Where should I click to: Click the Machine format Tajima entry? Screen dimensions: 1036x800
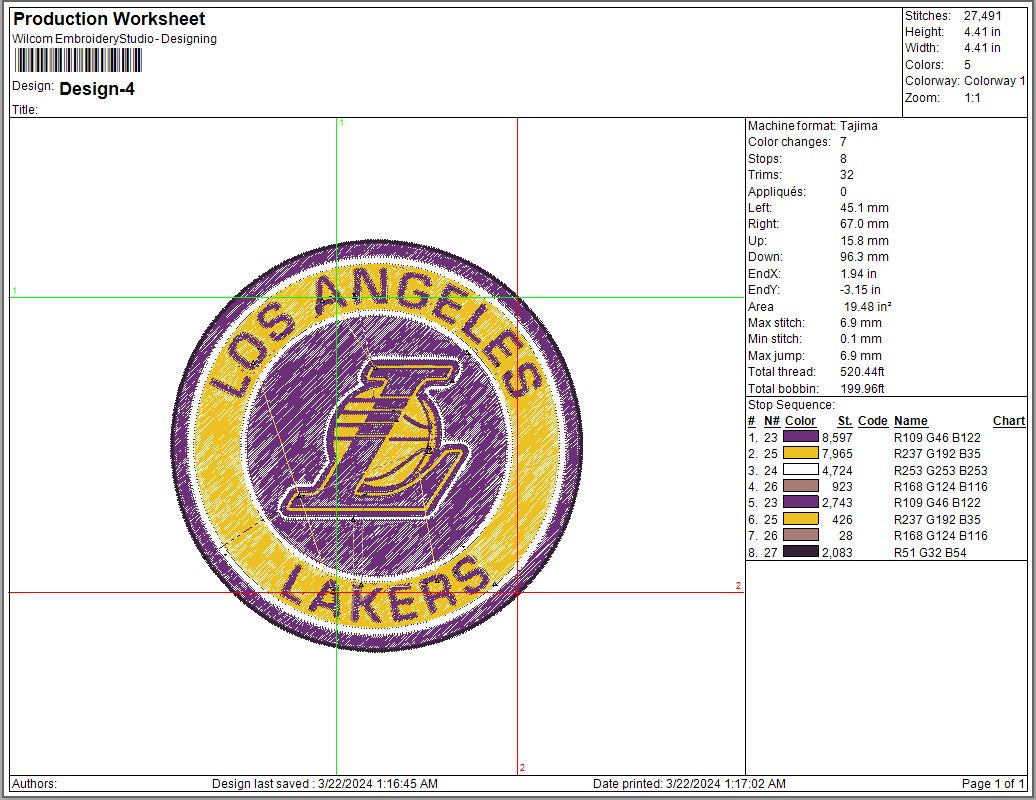coord(812,126)
